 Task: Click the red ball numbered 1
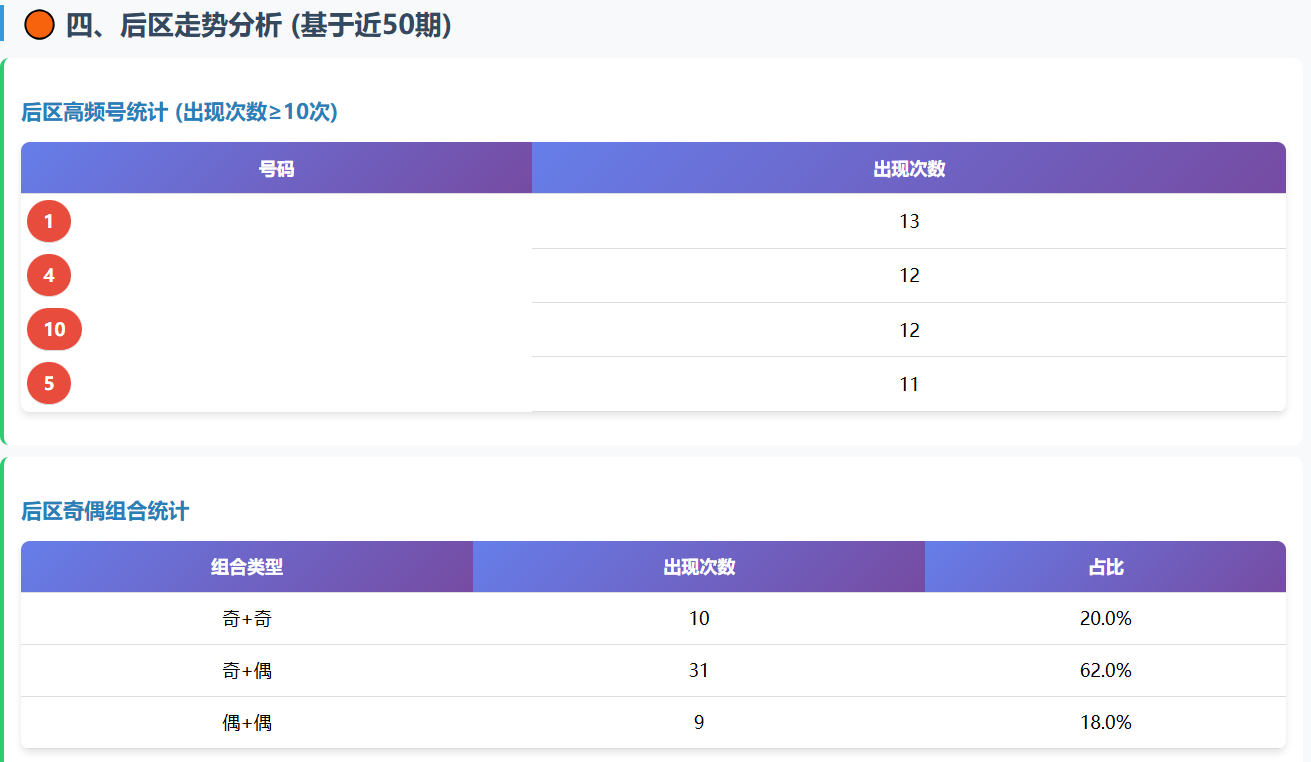pos(49,221)
